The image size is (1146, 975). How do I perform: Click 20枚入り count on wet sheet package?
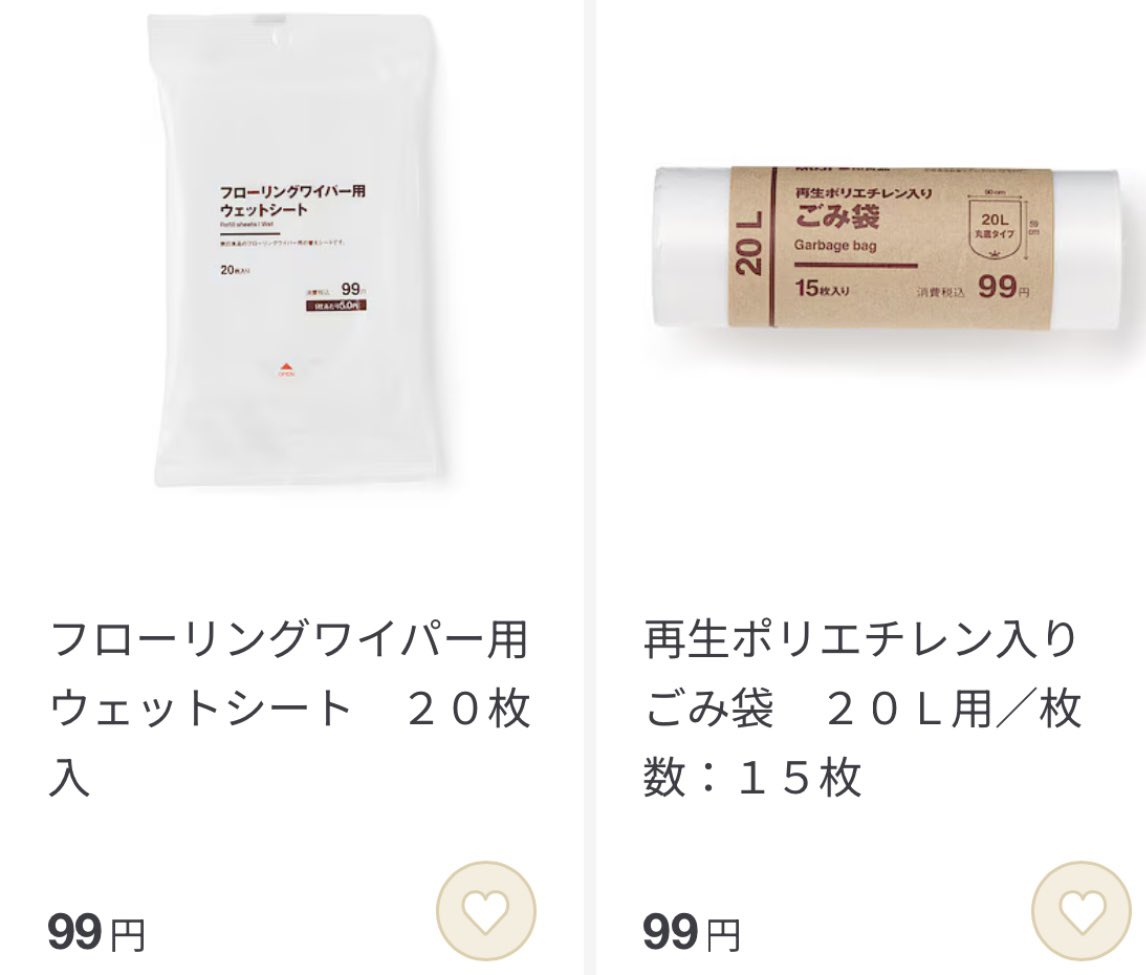pos(235,270)
